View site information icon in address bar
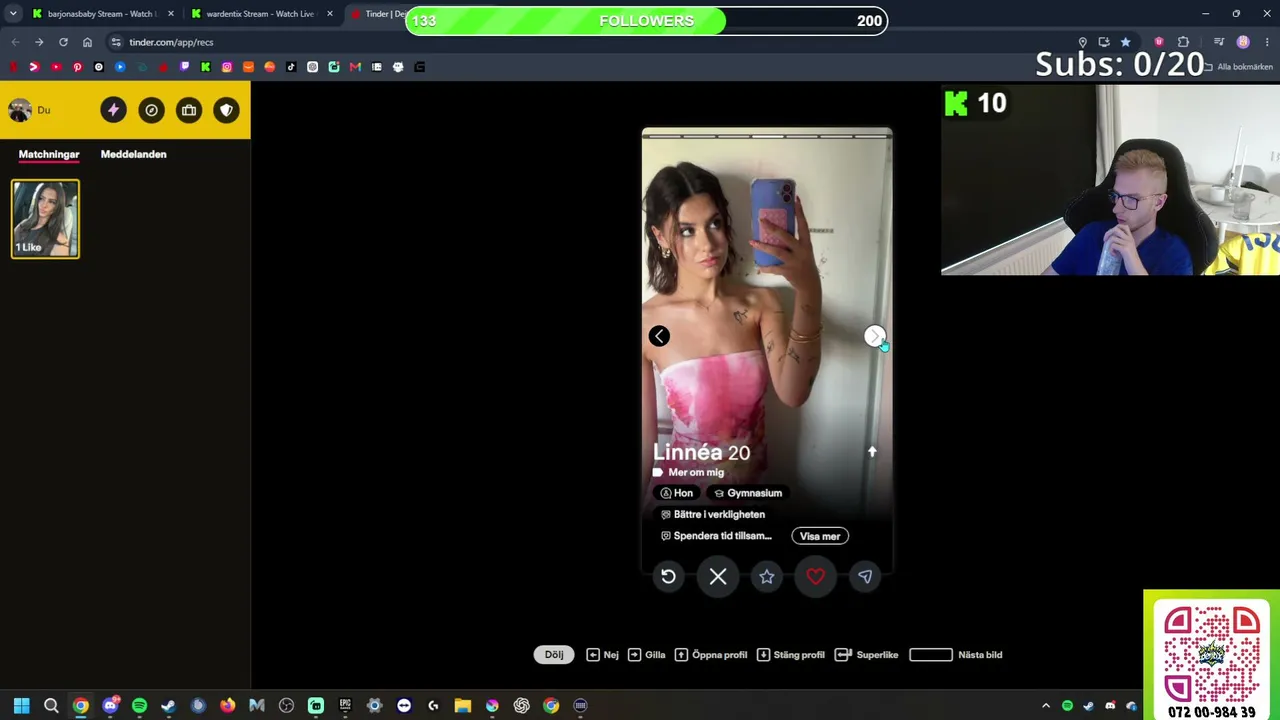This screenshot has height=720, width=1280. click(x=116, y=42)
